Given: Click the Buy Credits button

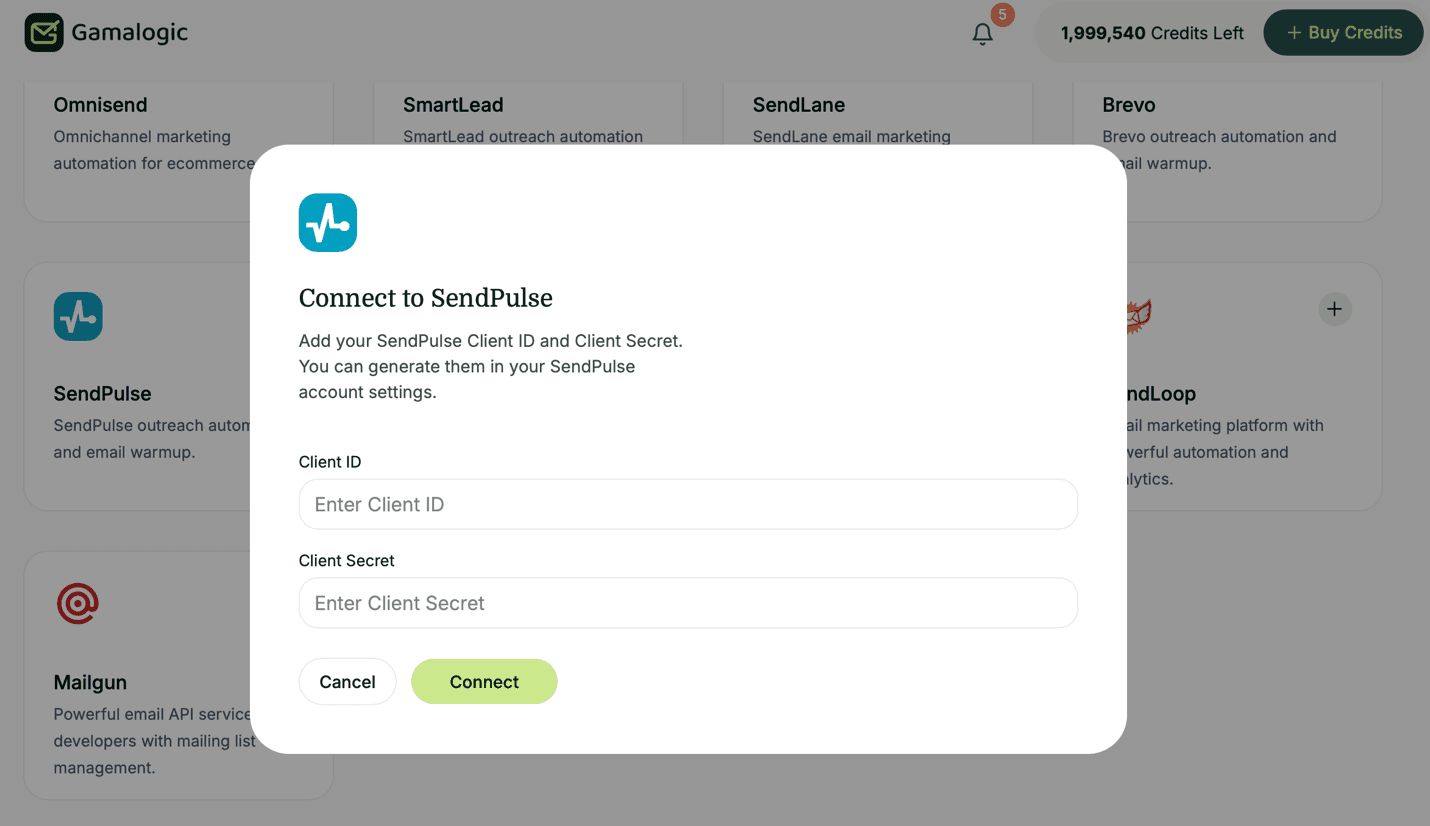Looking at the screenshot, I should point(1343,32).
